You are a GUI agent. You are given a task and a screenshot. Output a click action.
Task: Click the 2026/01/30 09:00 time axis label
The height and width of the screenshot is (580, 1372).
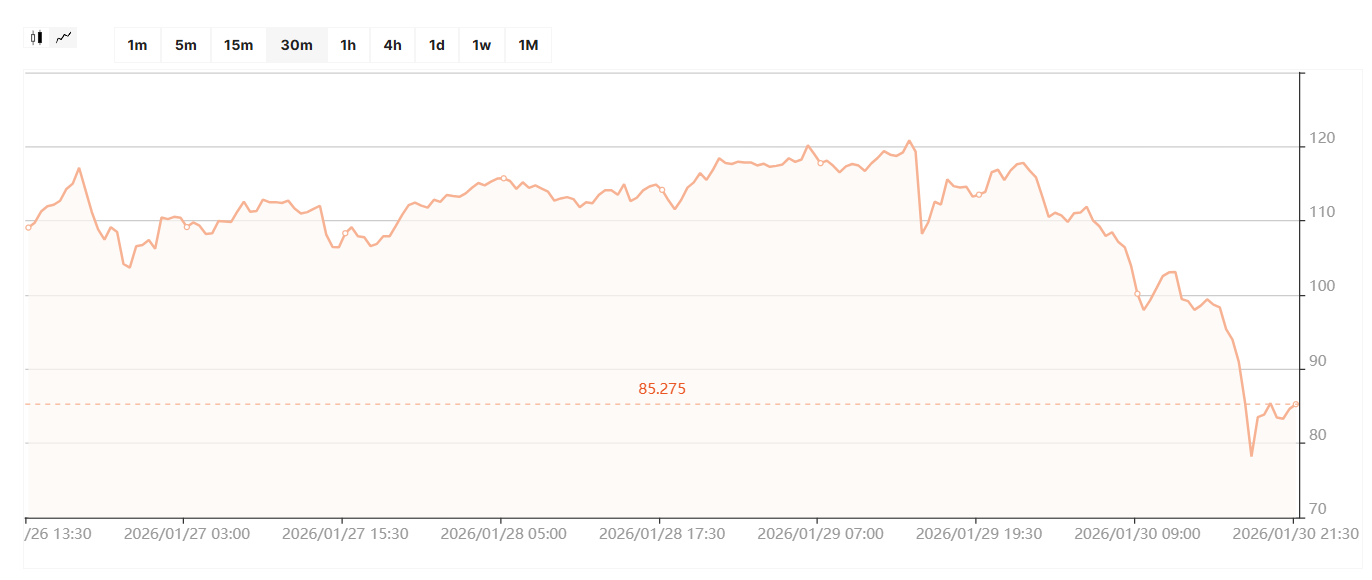(x=1137, y=534)
